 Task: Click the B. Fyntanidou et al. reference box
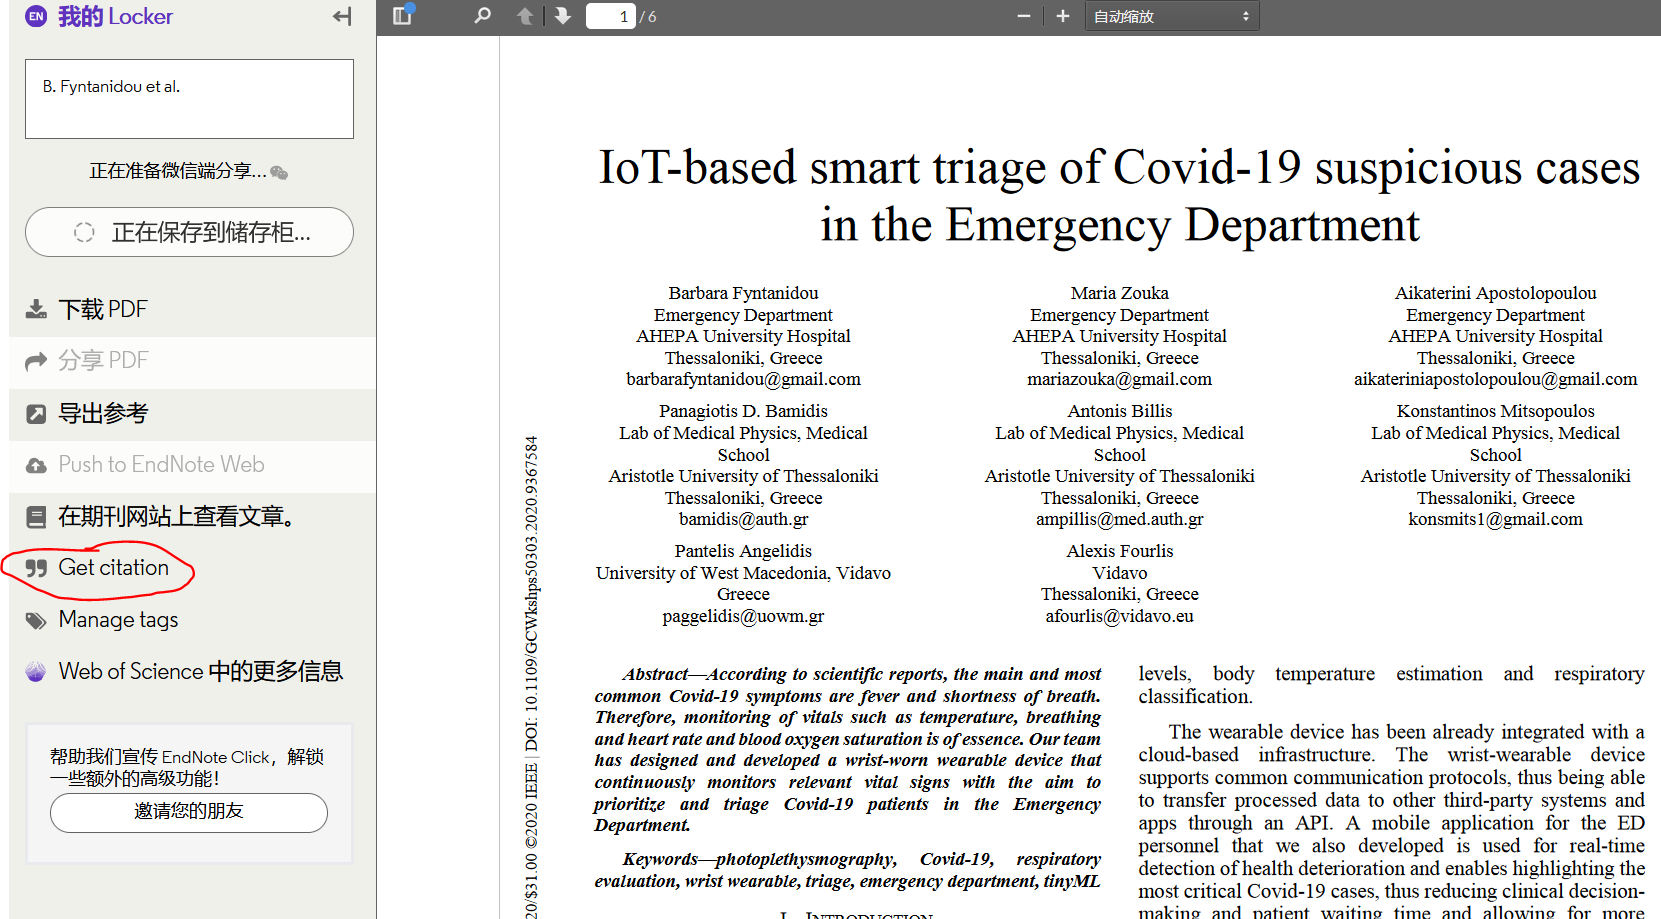click(x=189, y=99)
